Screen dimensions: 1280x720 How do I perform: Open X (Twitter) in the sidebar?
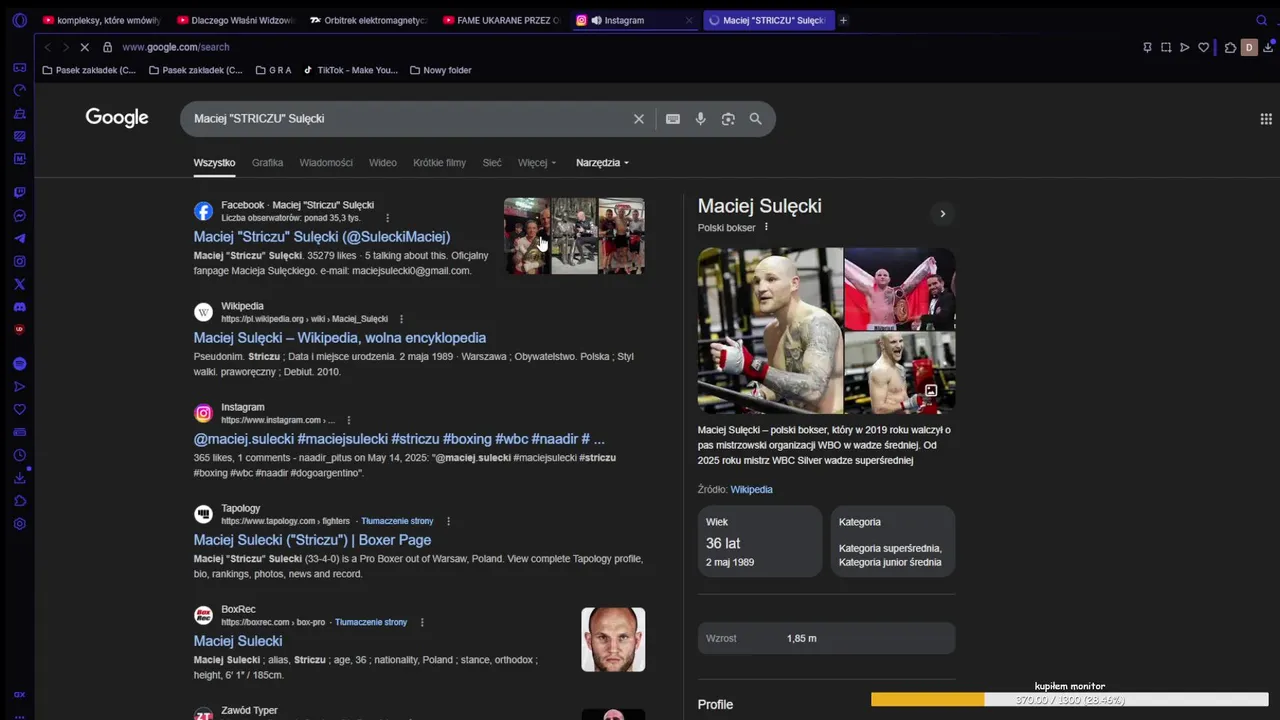[x=19, y=284]
